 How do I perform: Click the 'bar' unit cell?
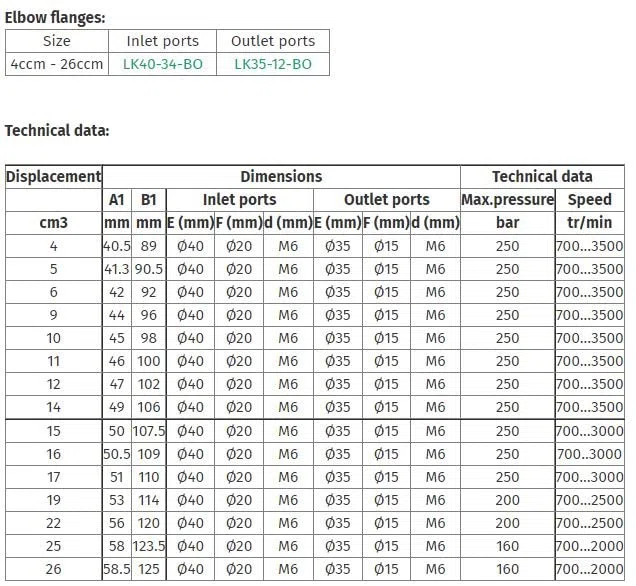[507, 223]
